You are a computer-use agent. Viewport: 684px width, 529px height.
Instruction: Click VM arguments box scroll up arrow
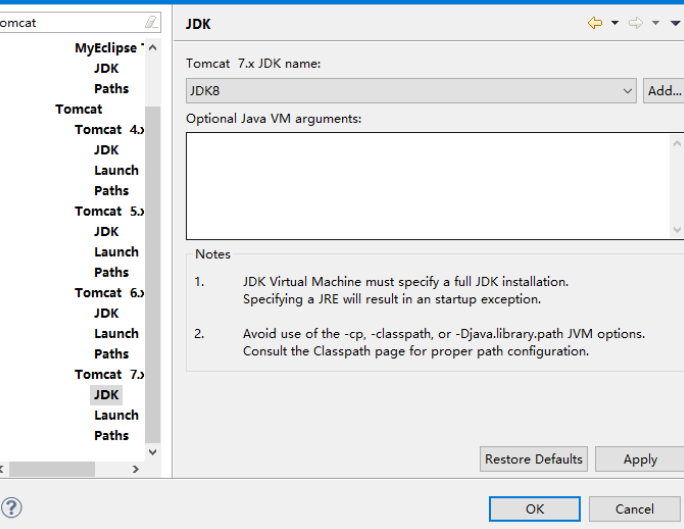(677, 143)
